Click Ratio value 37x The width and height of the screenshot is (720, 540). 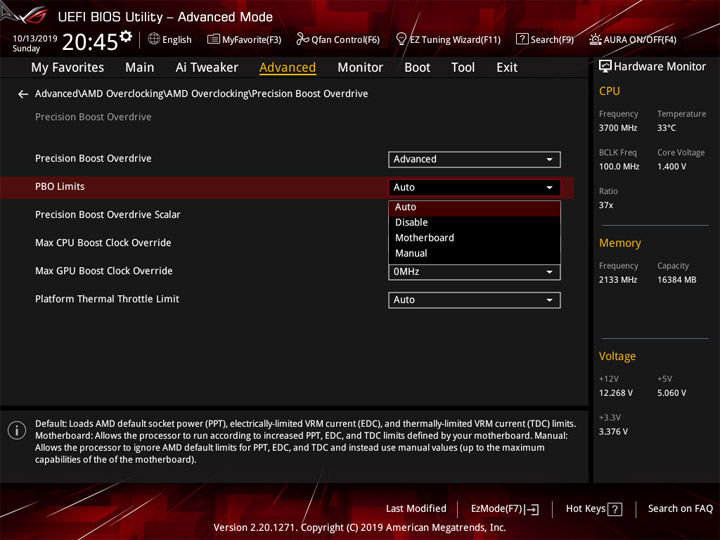(x=606, y=205)
